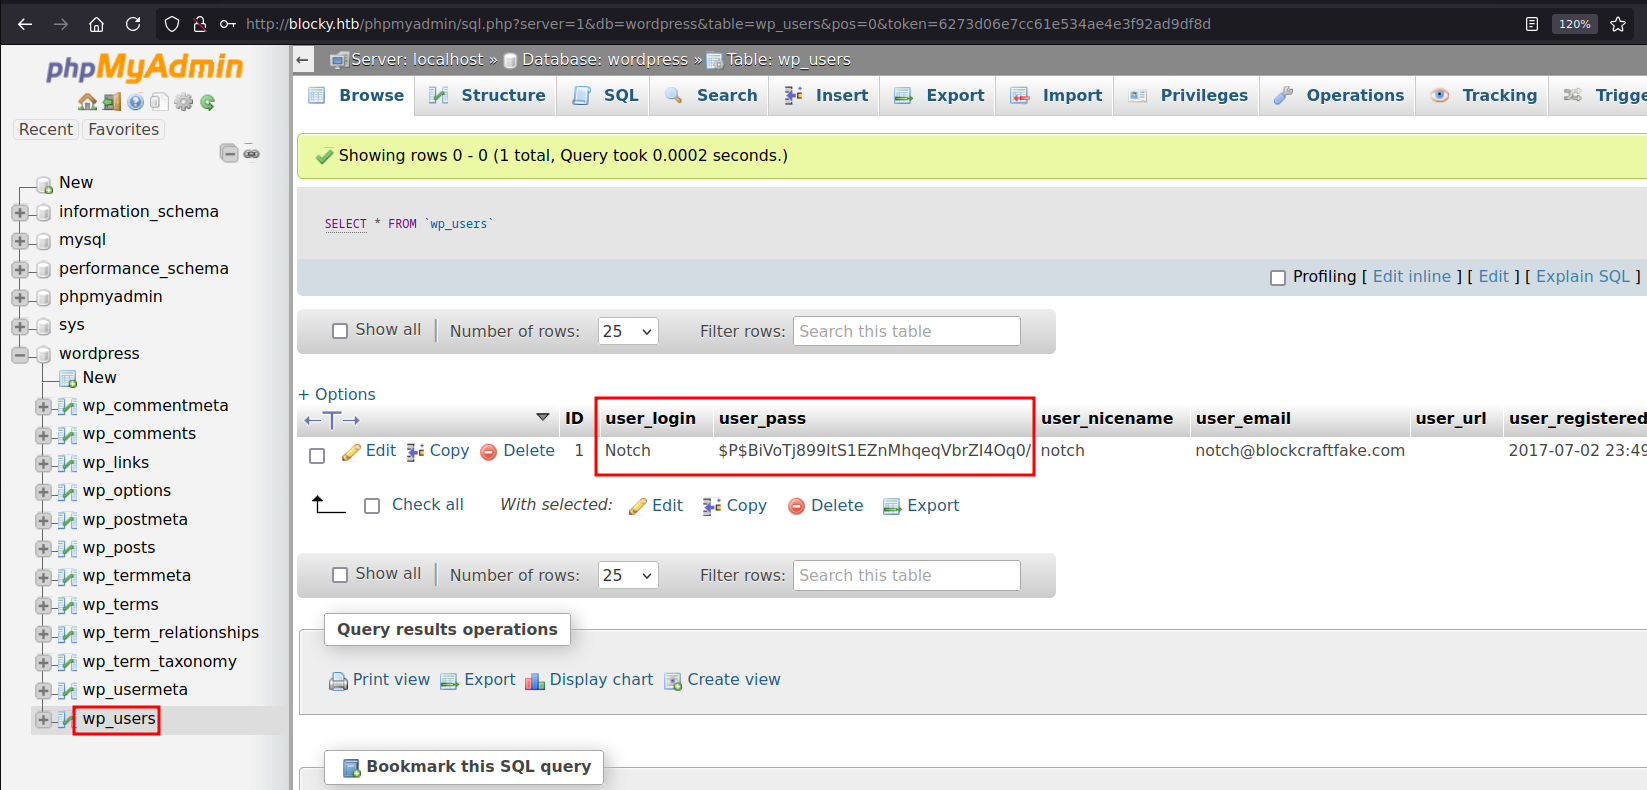The image size is (1647, 790).
Task: Click the Create view link
Action: (733, 680)
